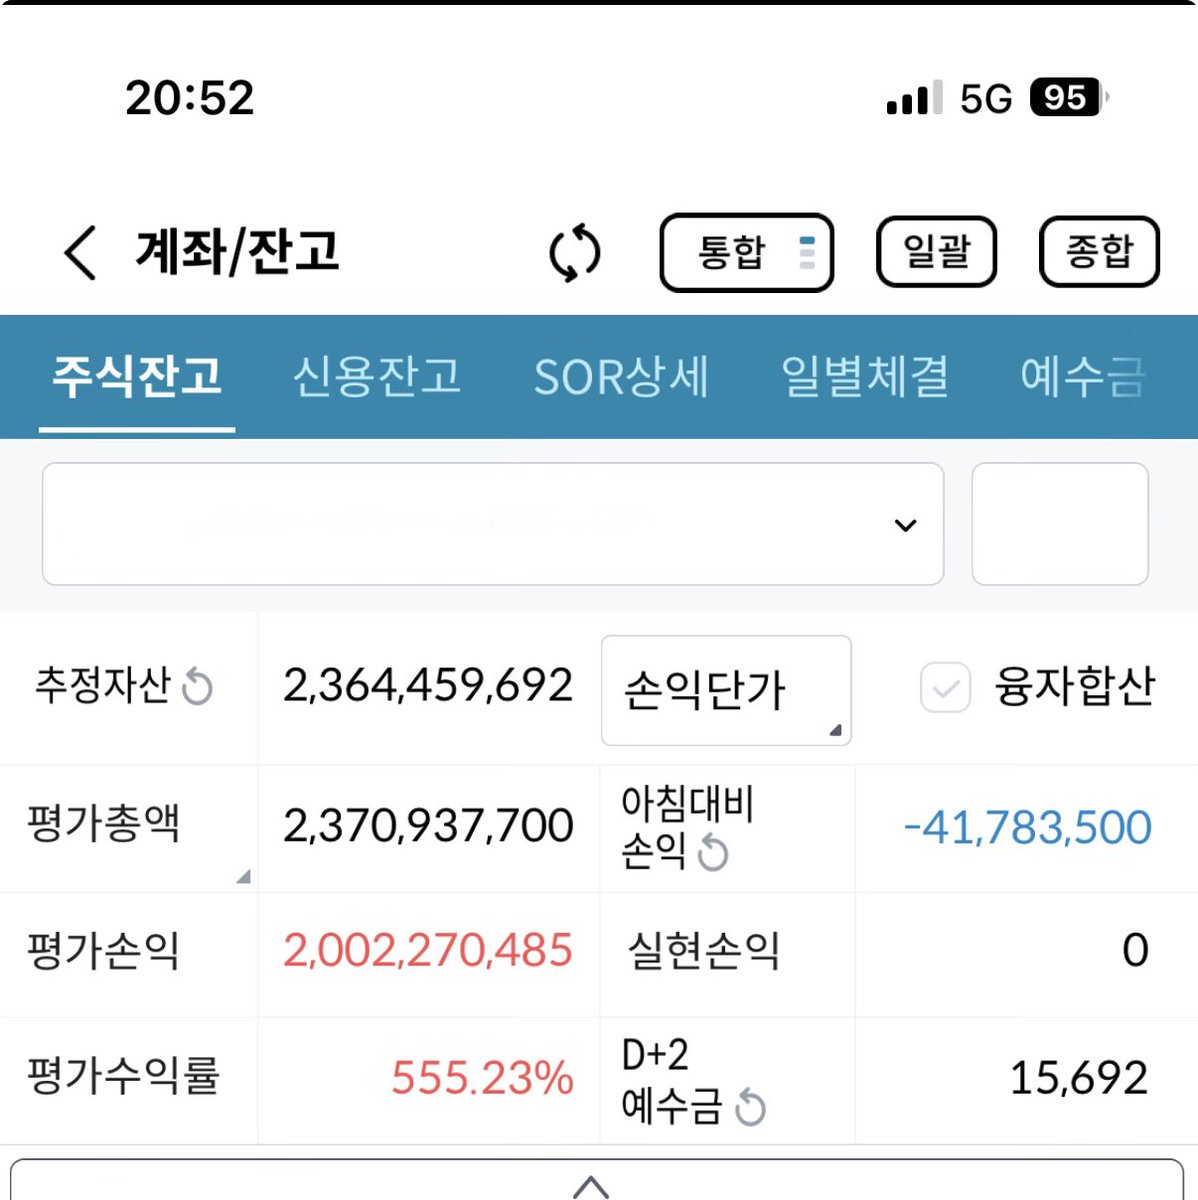1198x1200 pixels.
Task: Tap the list dots icon inside 통합 button
Action: (x=806, y=251)
